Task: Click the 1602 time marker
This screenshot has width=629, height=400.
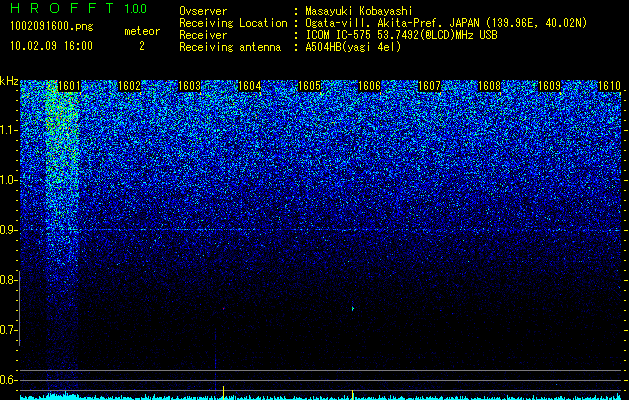Action: point(130,86)
